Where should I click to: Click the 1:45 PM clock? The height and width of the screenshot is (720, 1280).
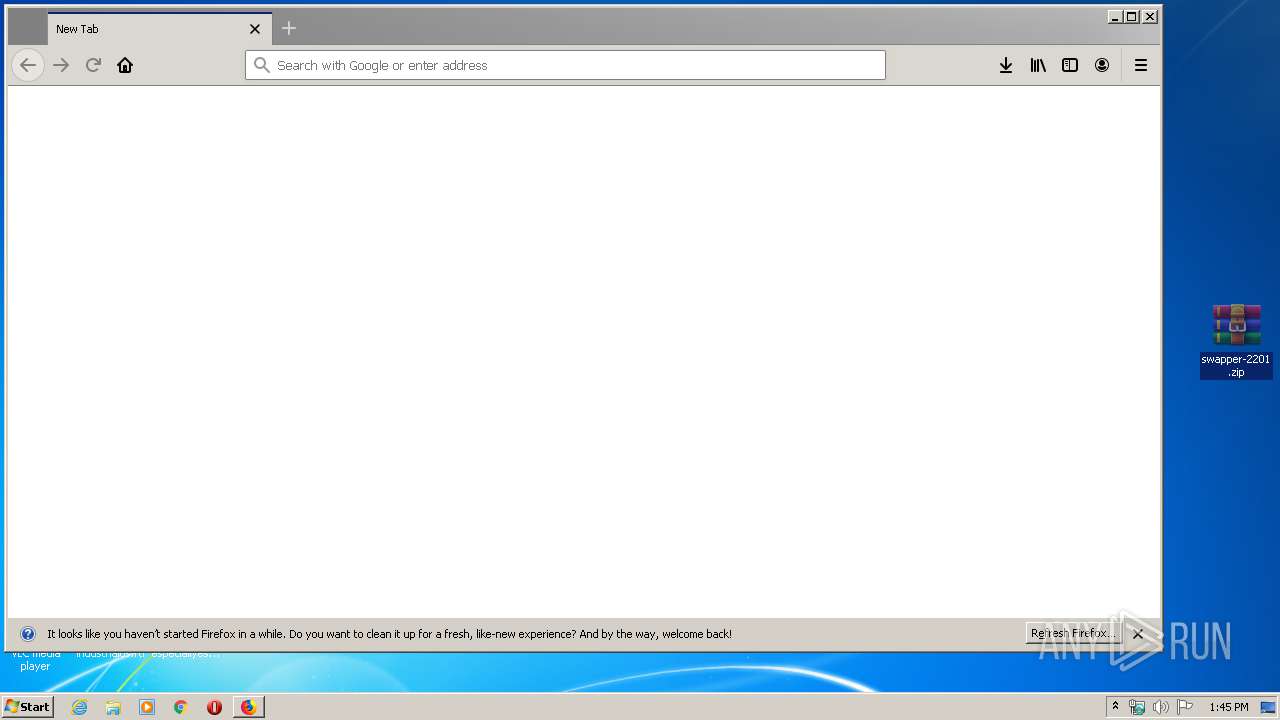pyautogui.click(x=1228, y=707)
